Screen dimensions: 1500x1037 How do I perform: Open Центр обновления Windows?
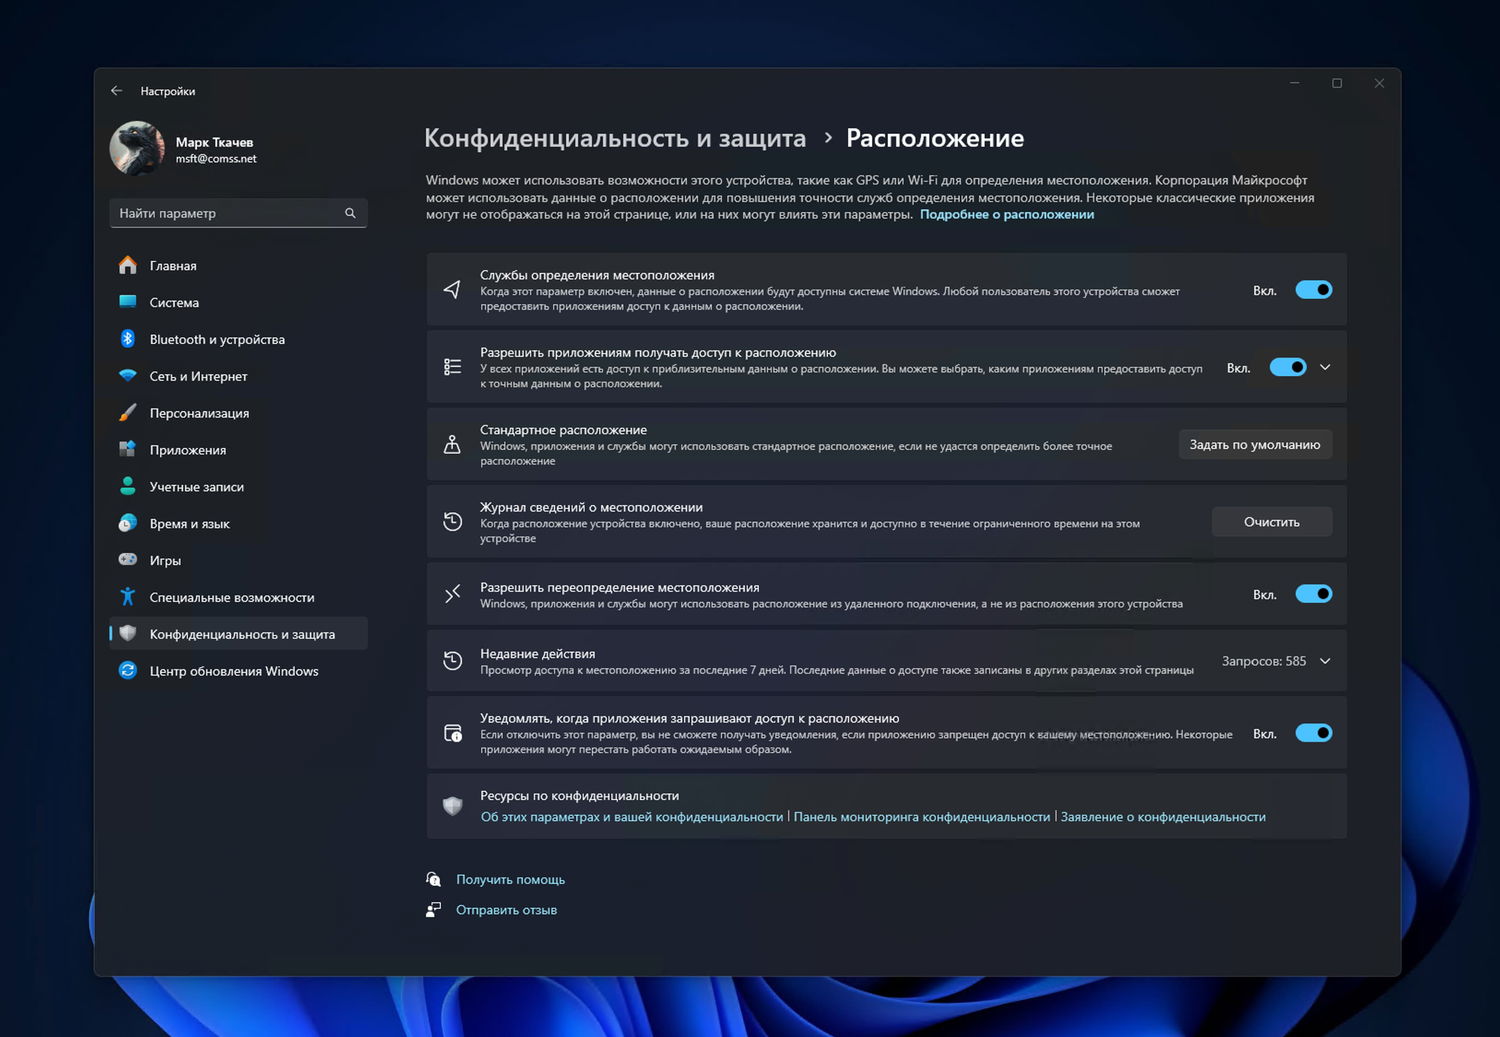[x=238, y=671]
